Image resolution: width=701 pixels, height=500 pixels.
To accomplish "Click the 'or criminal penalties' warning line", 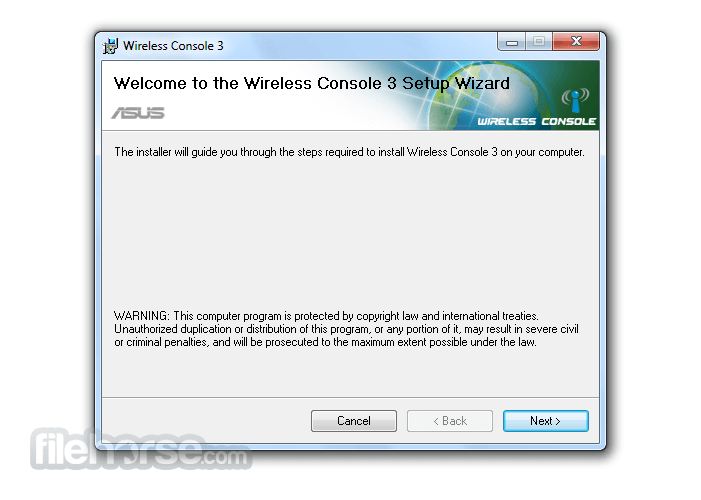I will click(325, 342).
